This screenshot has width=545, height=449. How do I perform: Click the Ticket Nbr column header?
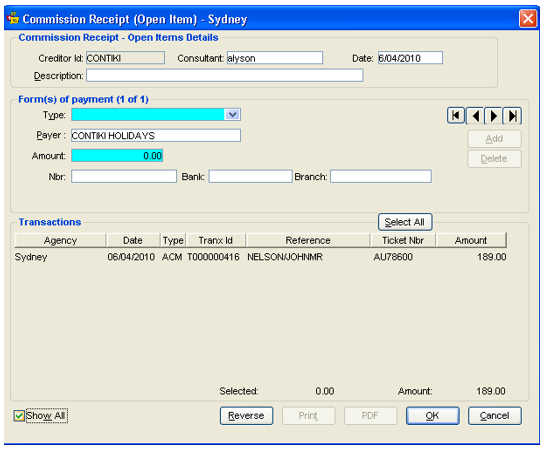(403, 240)
